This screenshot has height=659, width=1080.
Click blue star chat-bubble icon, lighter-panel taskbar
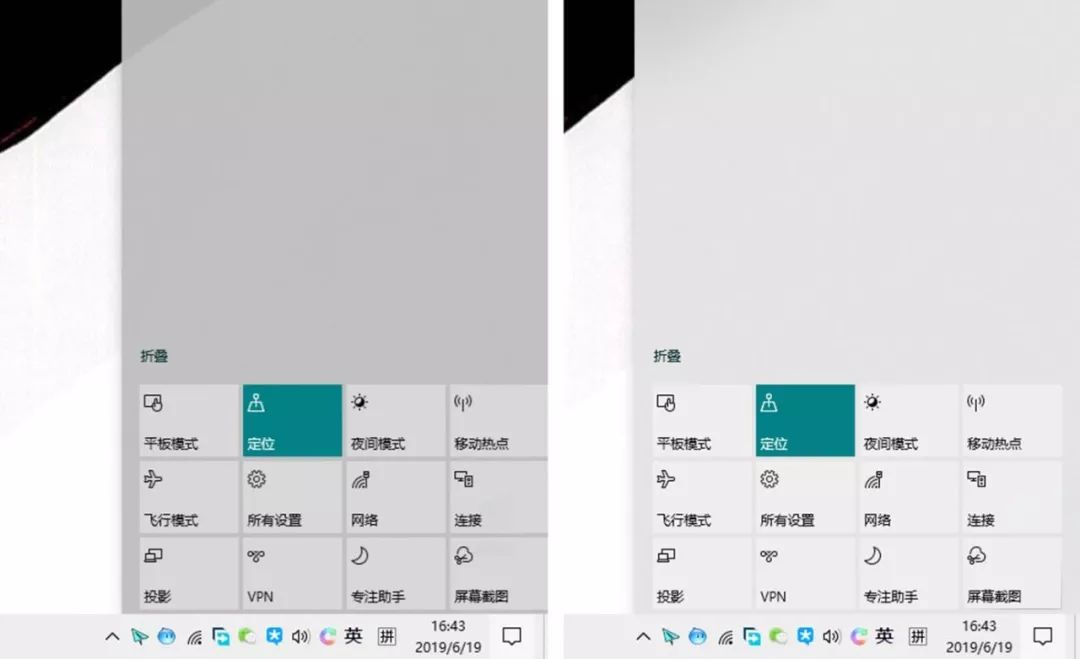[805, 637]
